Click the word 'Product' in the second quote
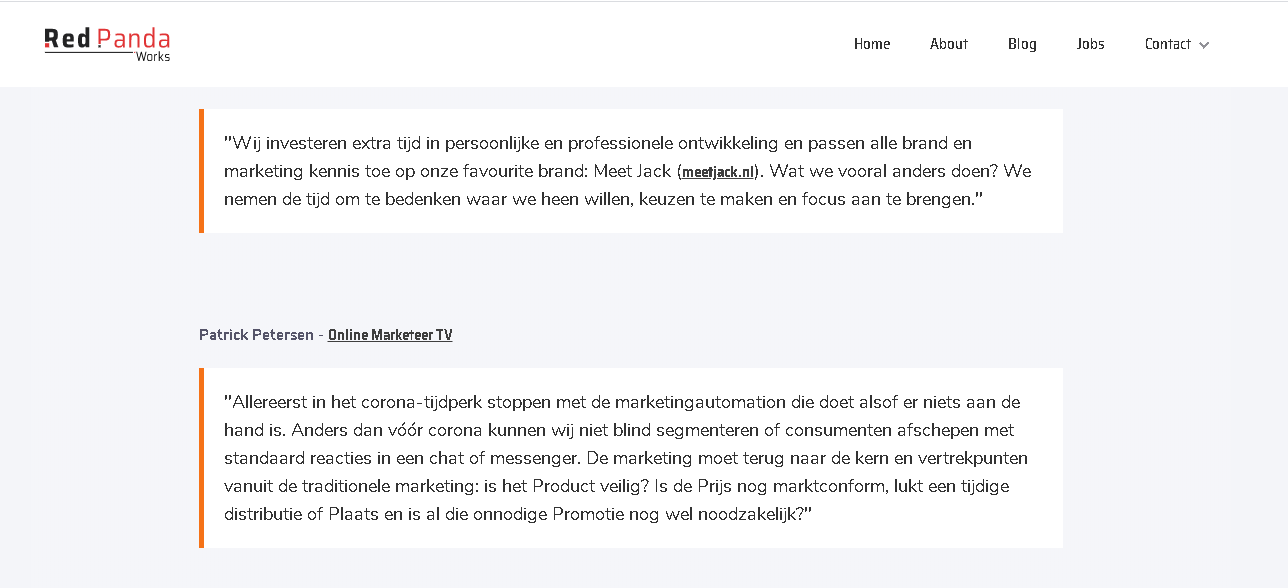 pyautogui.click(x=562, y=486)
